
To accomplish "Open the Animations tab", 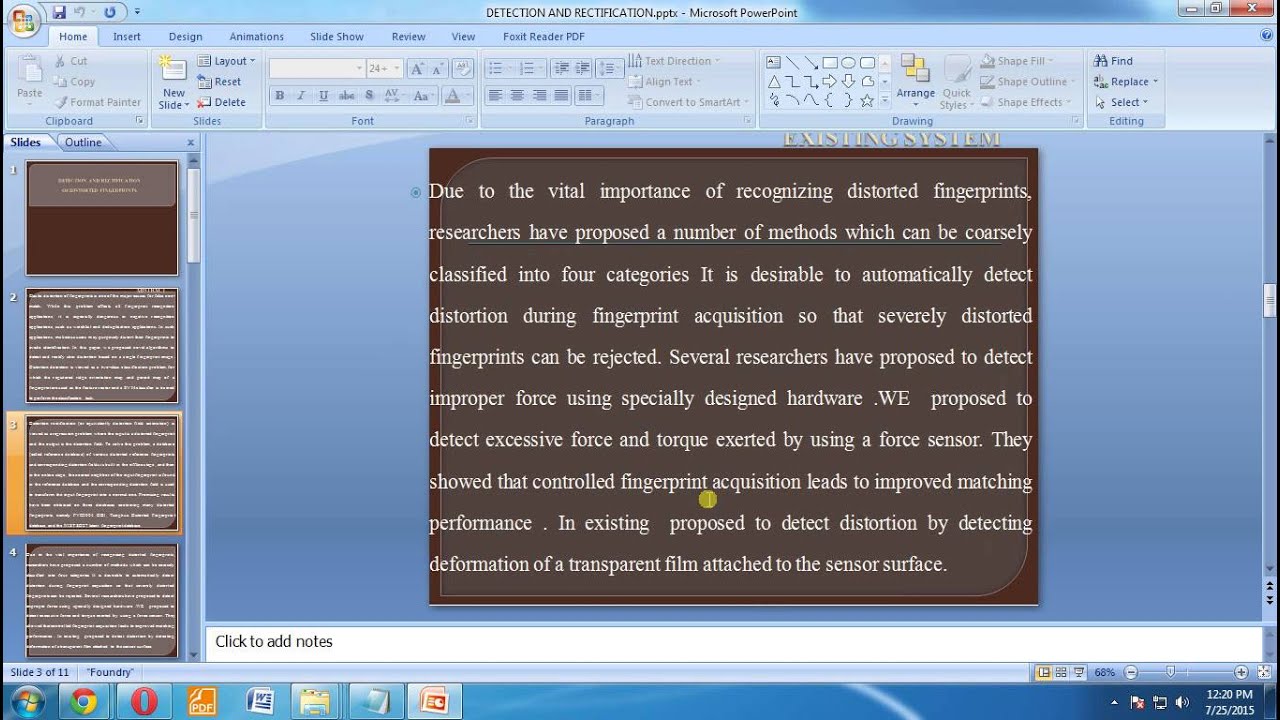I will [x=257, y=37].
